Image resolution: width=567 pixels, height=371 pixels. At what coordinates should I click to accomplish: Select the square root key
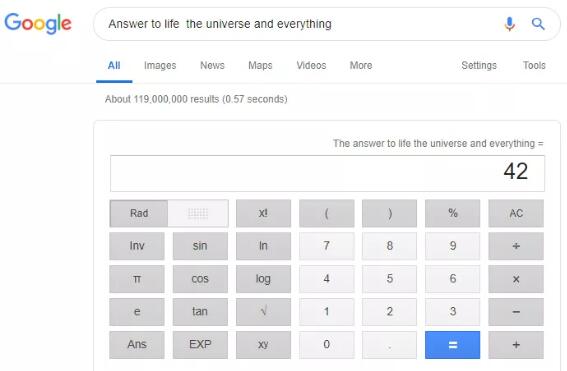coord(263,311)
